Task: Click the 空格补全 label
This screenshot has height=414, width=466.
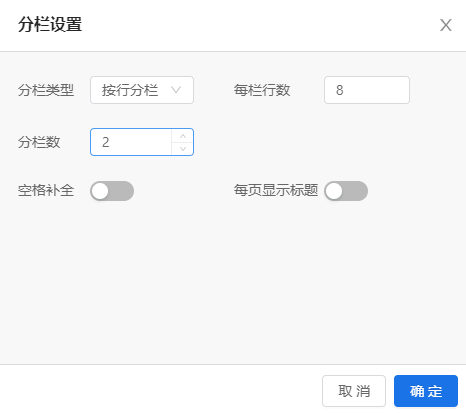Action: click(46, 191)
